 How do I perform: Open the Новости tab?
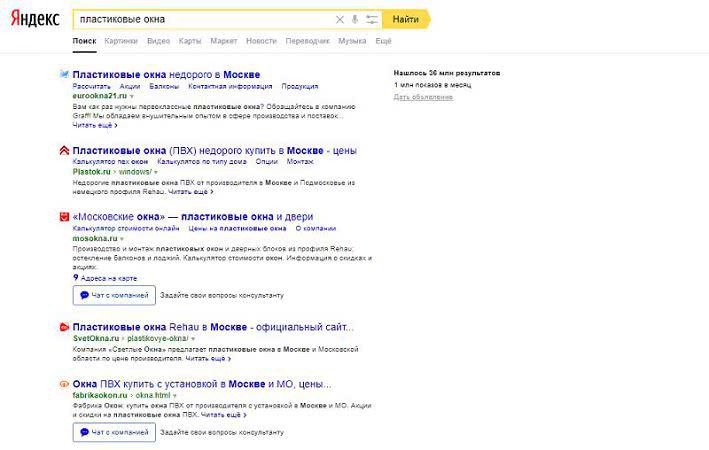261,41
